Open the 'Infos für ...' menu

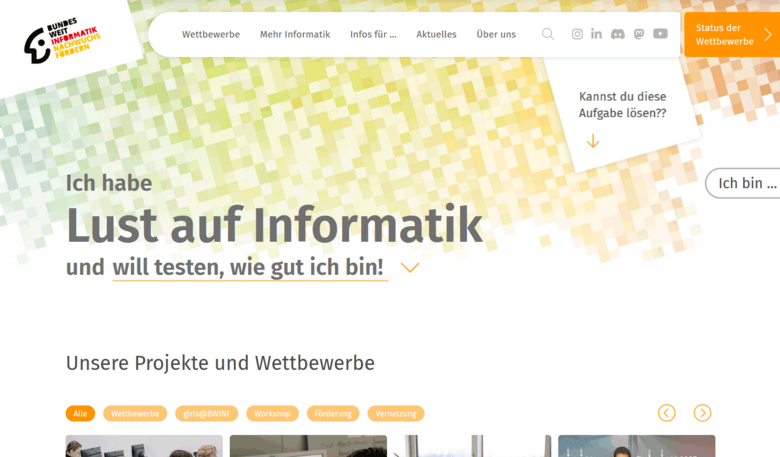coord(373,34)
